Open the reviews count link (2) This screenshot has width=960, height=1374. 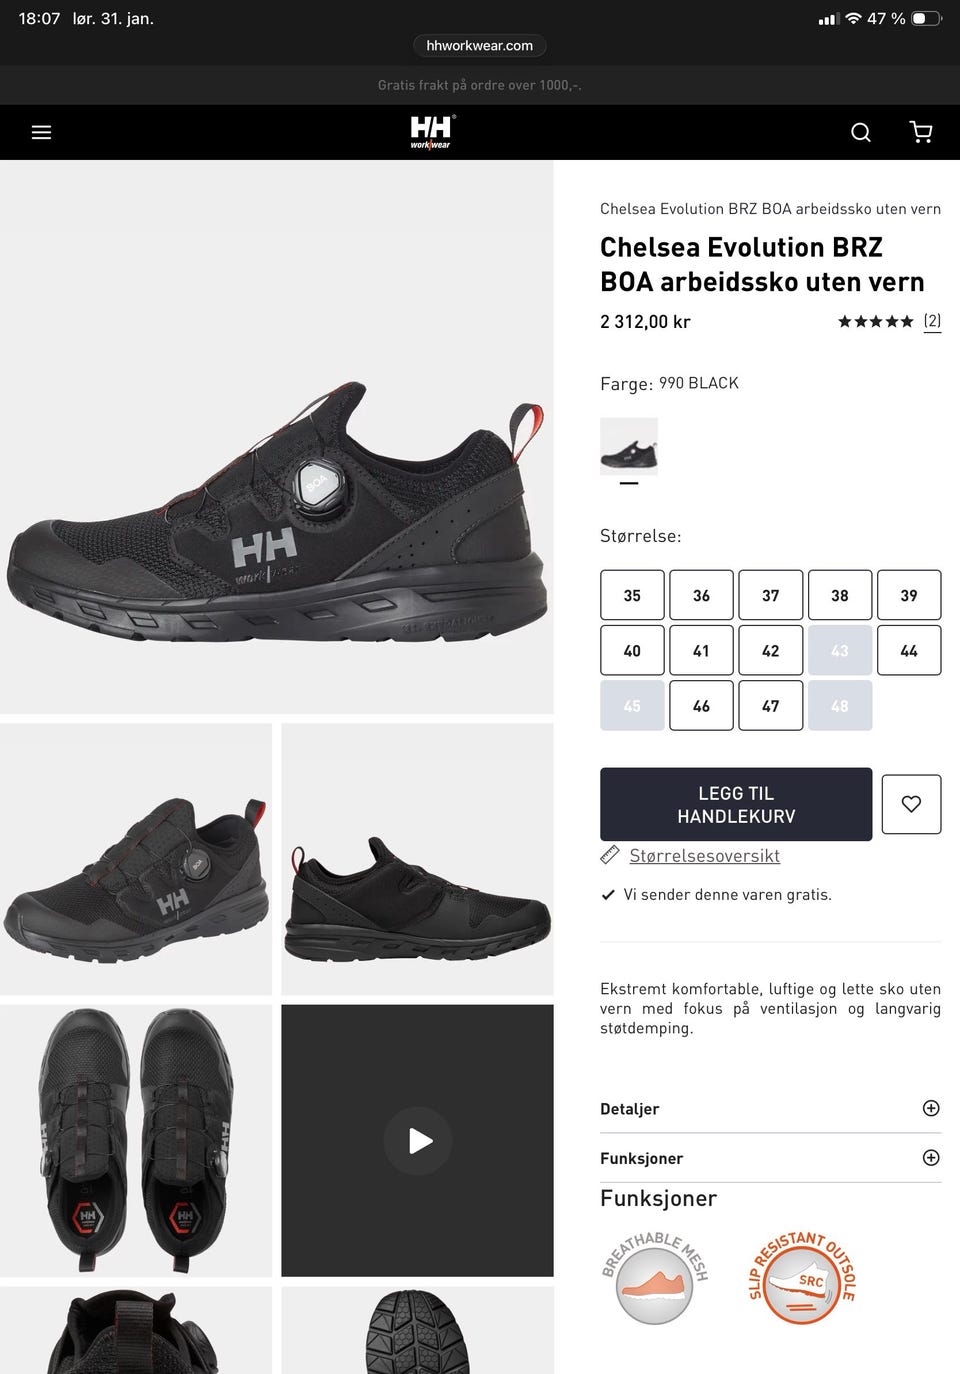[x=932, y=321]
